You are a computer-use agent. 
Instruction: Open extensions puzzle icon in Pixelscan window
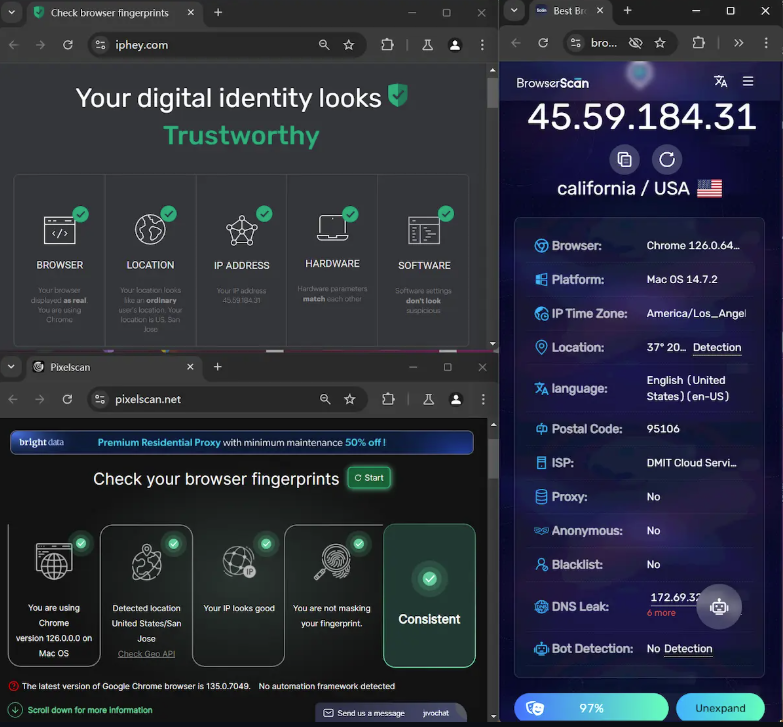pos(389,399)
